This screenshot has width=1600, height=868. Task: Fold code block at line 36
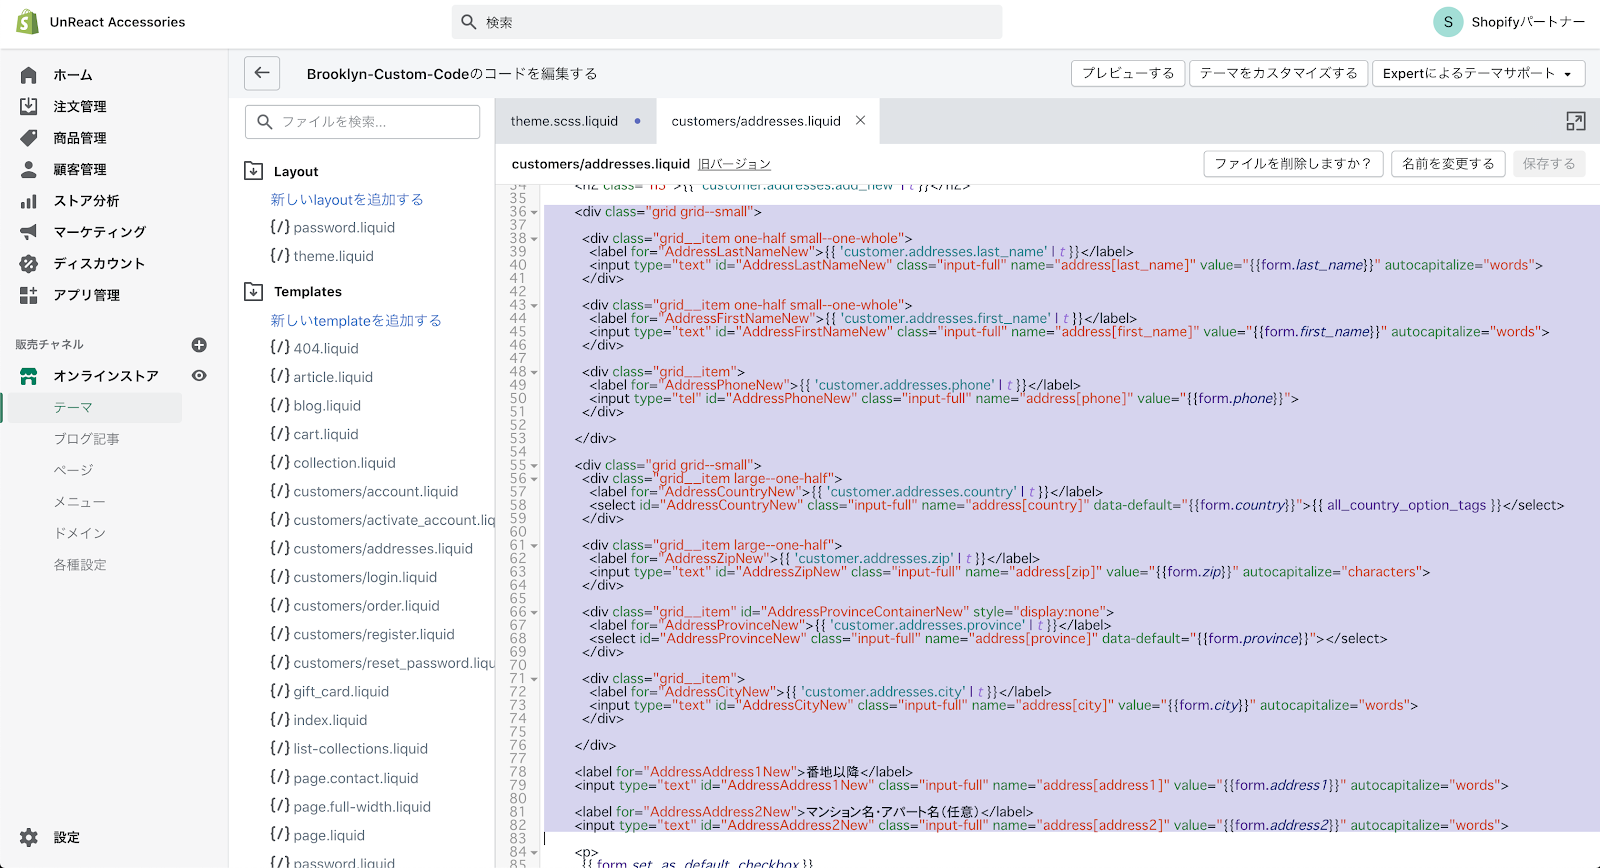(x=534, y=212)
